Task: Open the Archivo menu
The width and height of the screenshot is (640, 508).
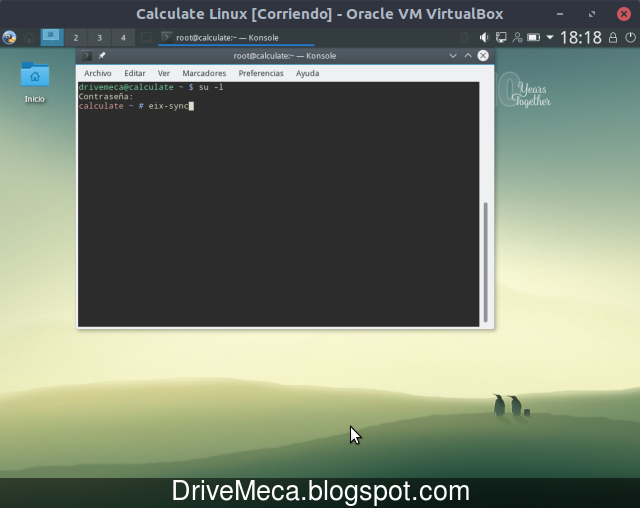Action: click(98, 73)
